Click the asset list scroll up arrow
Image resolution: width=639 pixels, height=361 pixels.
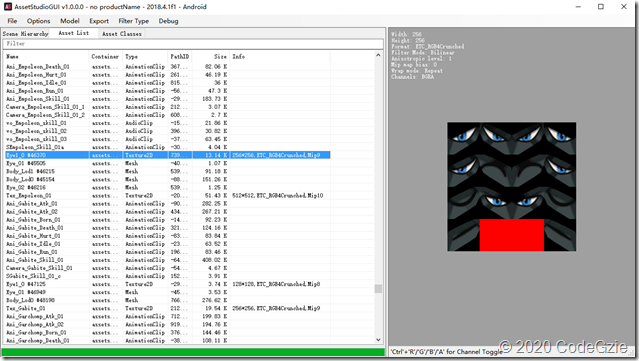(378, 55)
